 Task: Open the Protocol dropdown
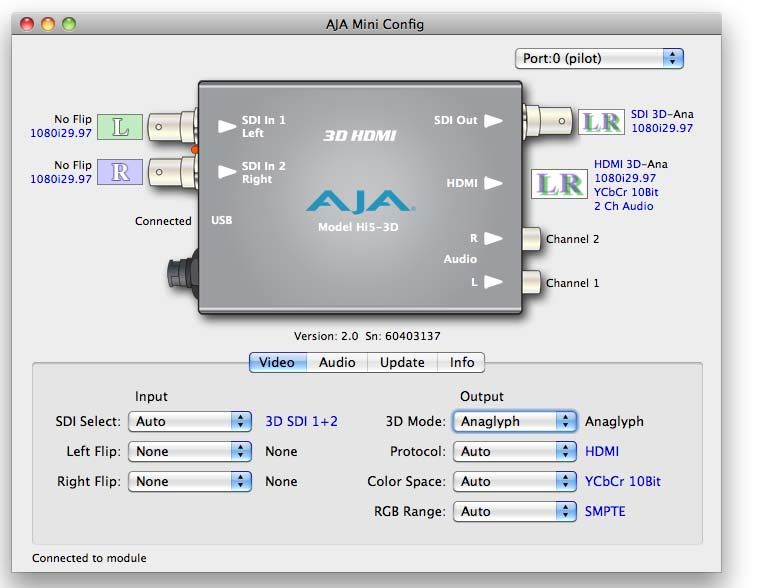pos(515,451)
